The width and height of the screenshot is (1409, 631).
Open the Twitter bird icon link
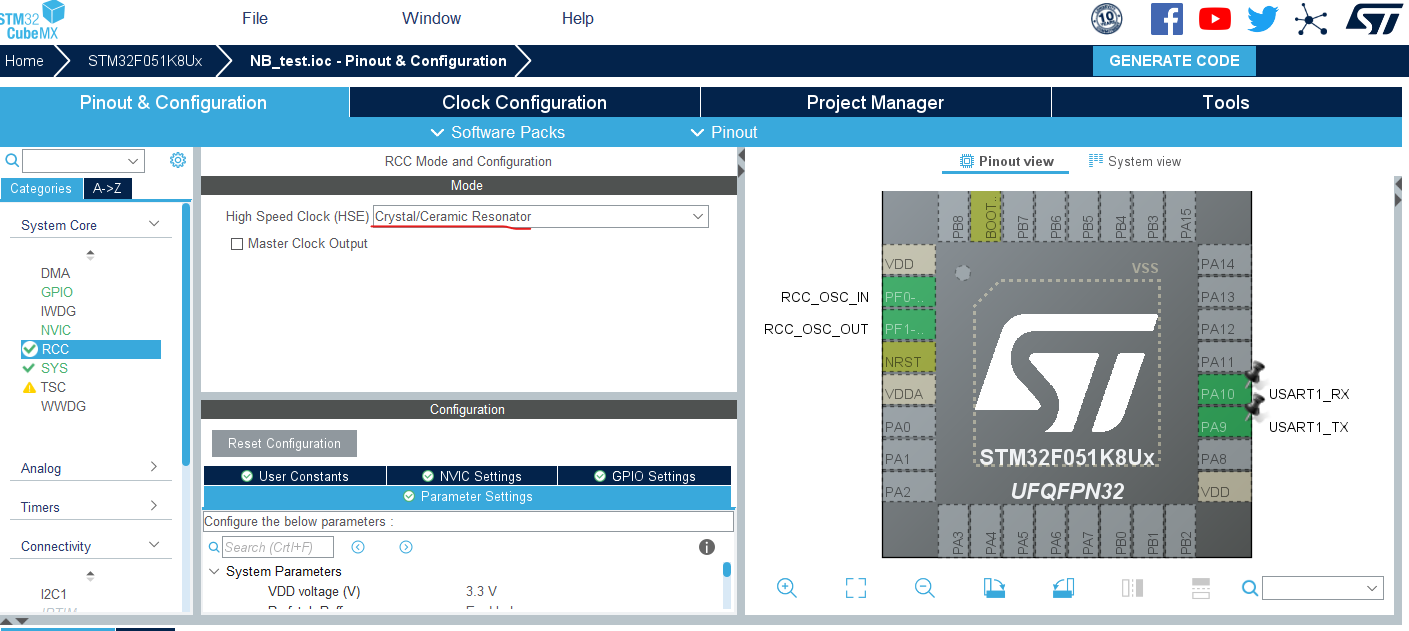(x=1263, y=18)
